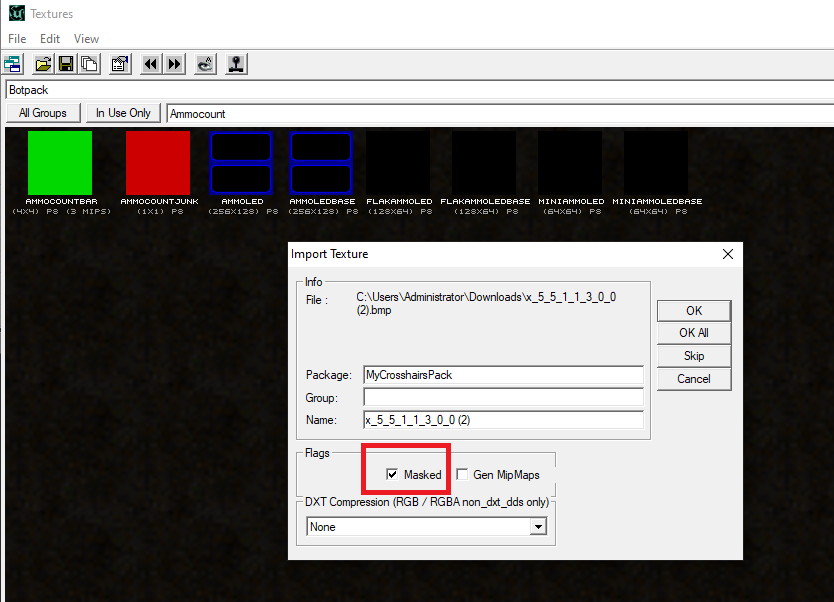Open the Botpack package selector
This screenshot has width=834, height=602.
click(418, 90)
